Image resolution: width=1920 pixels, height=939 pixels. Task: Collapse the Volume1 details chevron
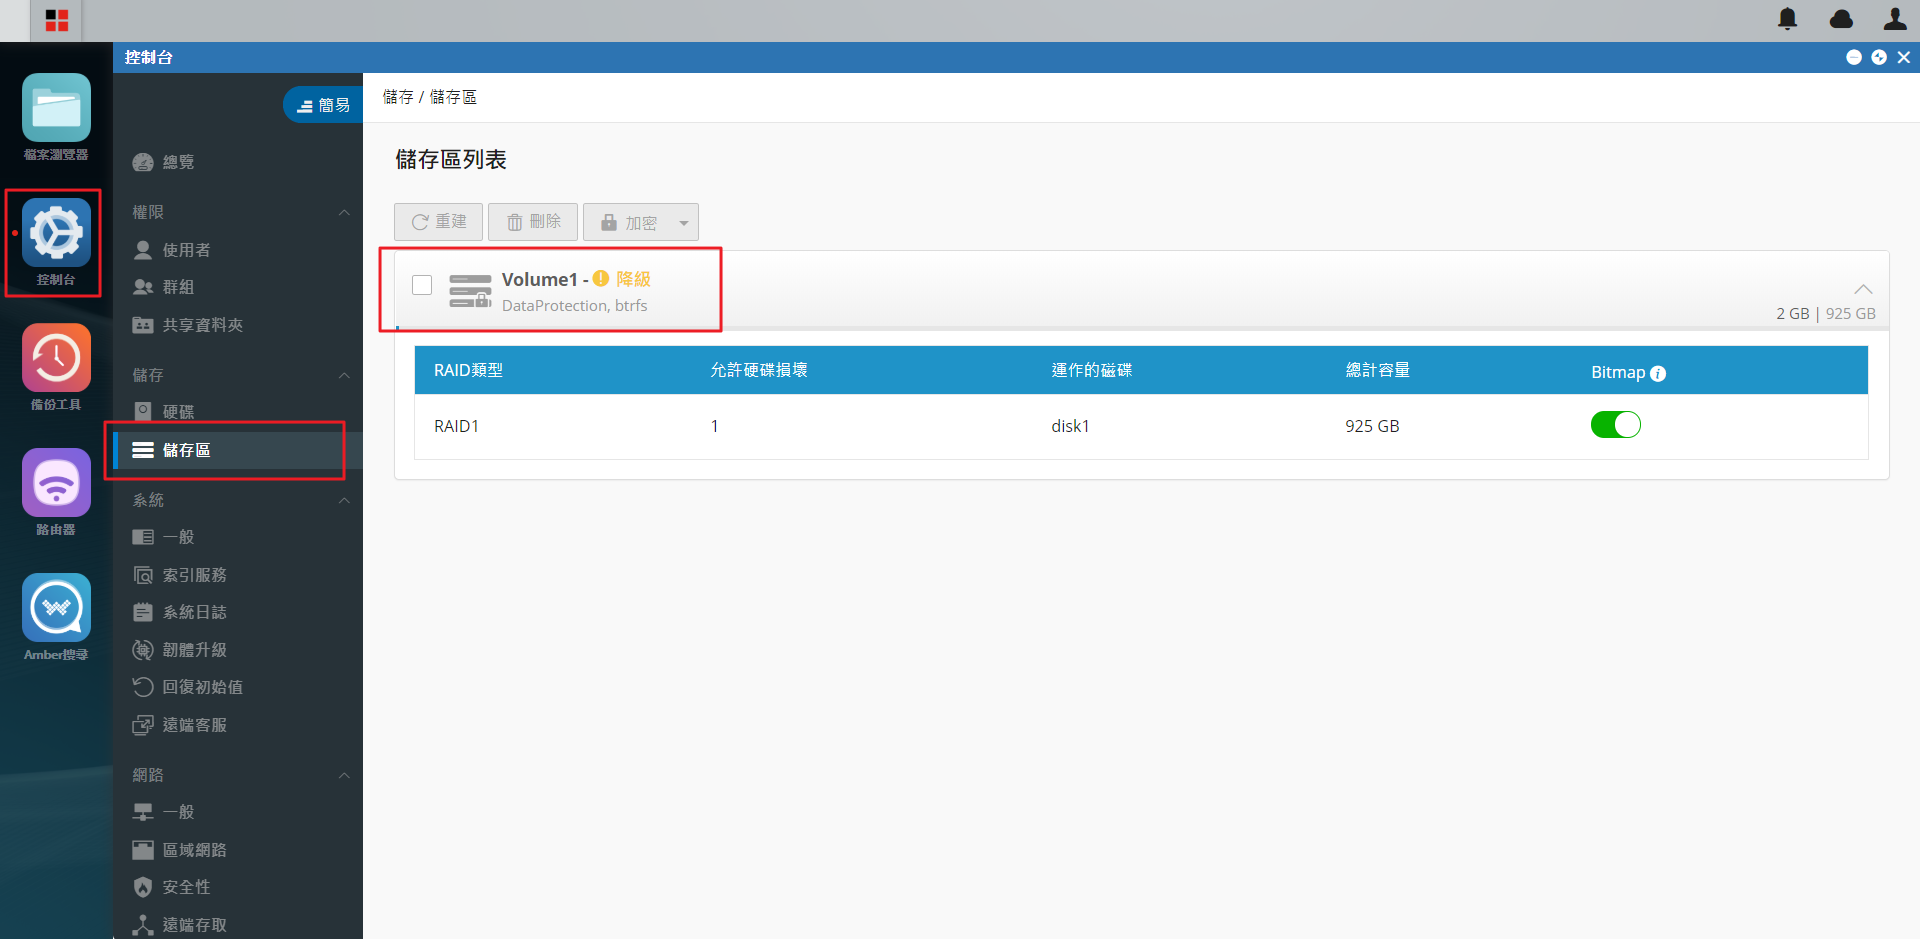pos(1863,289)
